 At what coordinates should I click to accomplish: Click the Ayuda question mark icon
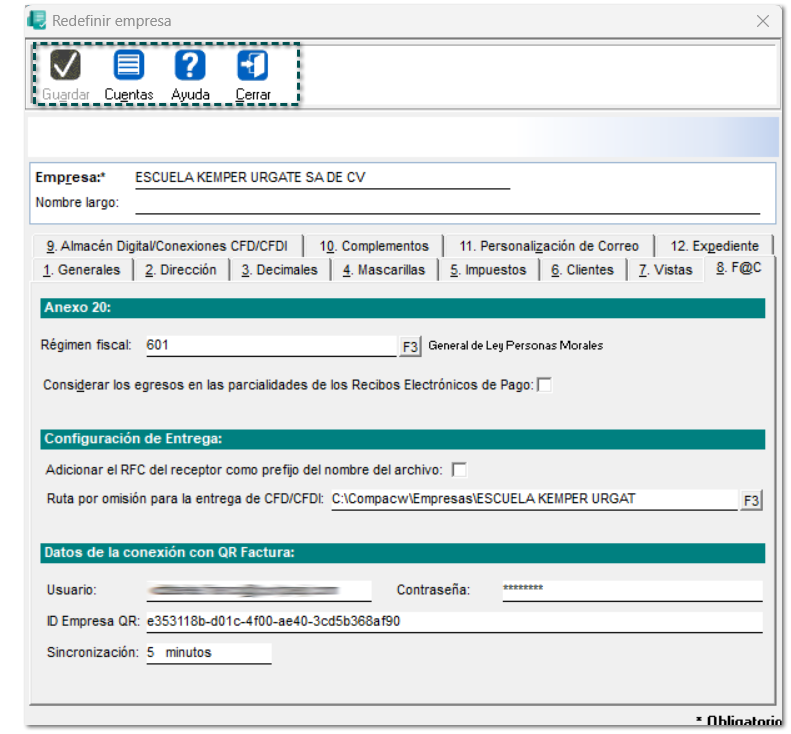(x=190, y=66)
